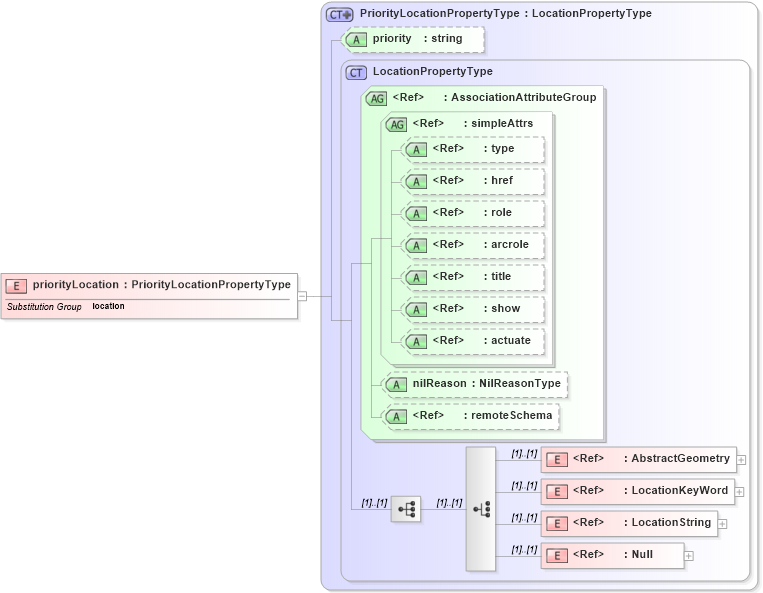Expand the Null element
The width and height of the screenshot is (763, 593).
point(689,556)
